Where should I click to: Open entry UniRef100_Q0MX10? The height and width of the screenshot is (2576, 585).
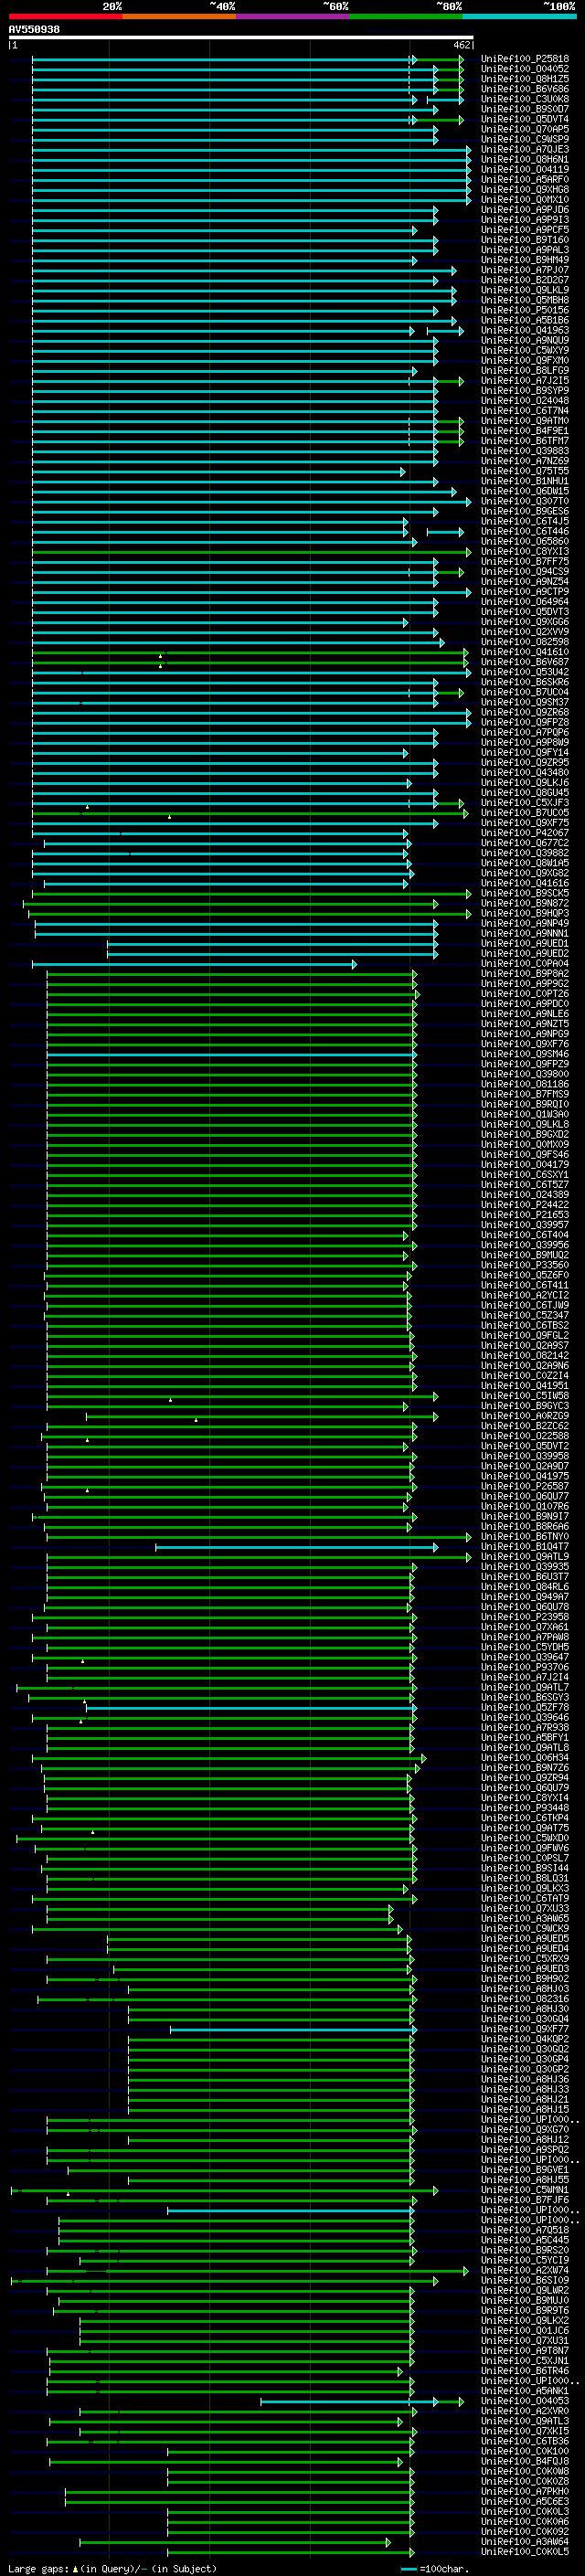pyautogui.click(x=525, y=199)
